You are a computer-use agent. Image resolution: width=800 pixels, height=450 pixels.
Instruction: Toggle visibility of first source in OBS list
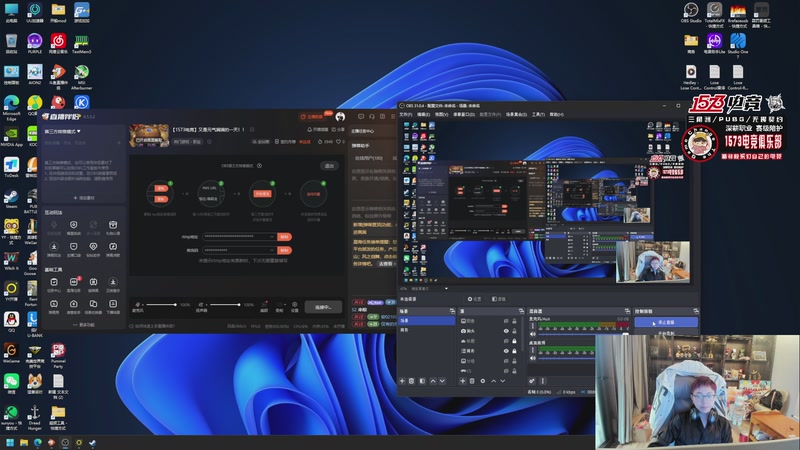tap(506, 321)
